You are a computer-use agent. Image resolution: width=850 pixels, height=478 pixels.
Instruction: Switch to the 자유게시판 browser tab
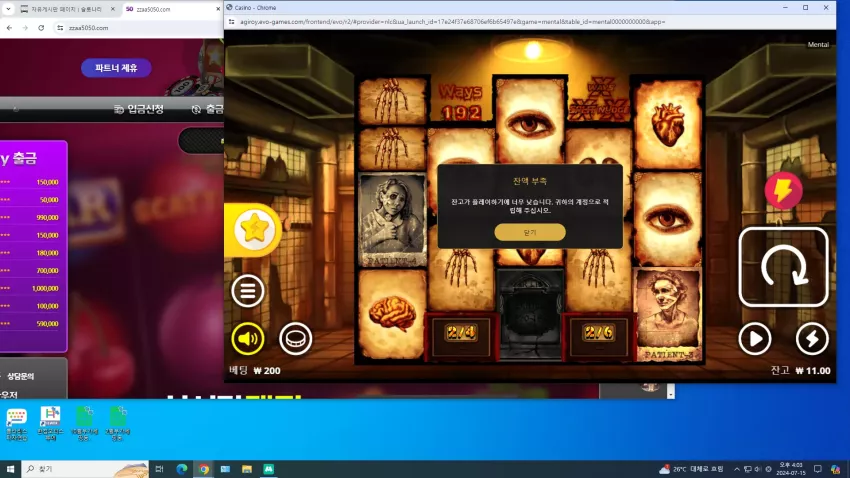[x=67, y=9]
